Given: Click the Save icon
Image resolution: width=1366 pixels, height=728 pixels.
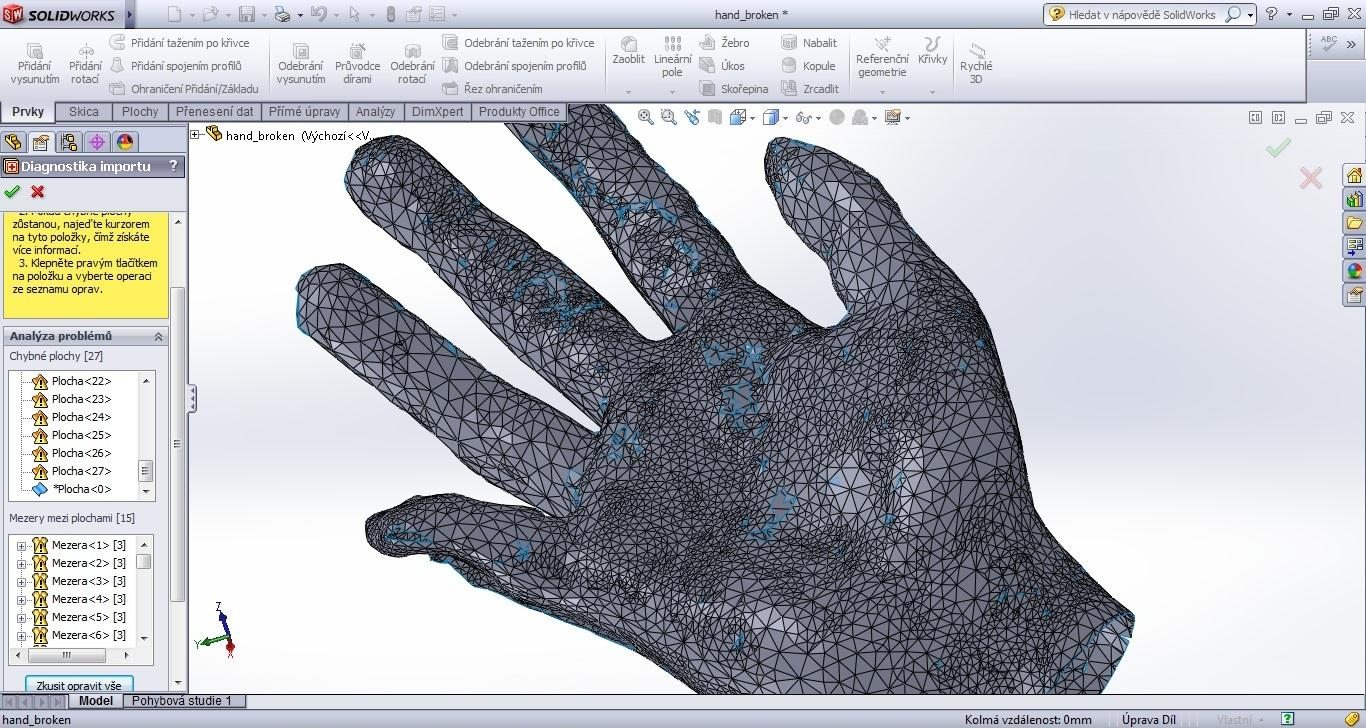Looking at the screenshot, I should 247,14.
